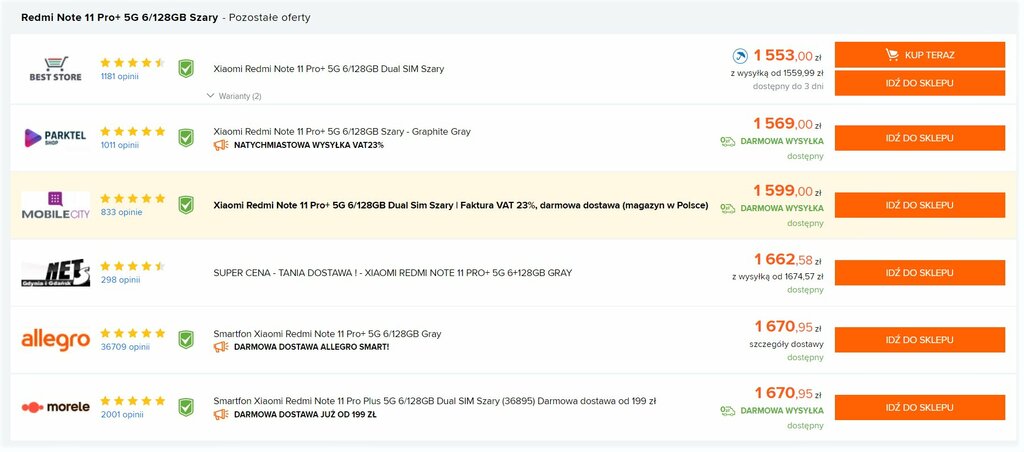This screenshot has width=1024, height=452.
Task: Open the 36709 opinii reviews link
Action: 125,347
